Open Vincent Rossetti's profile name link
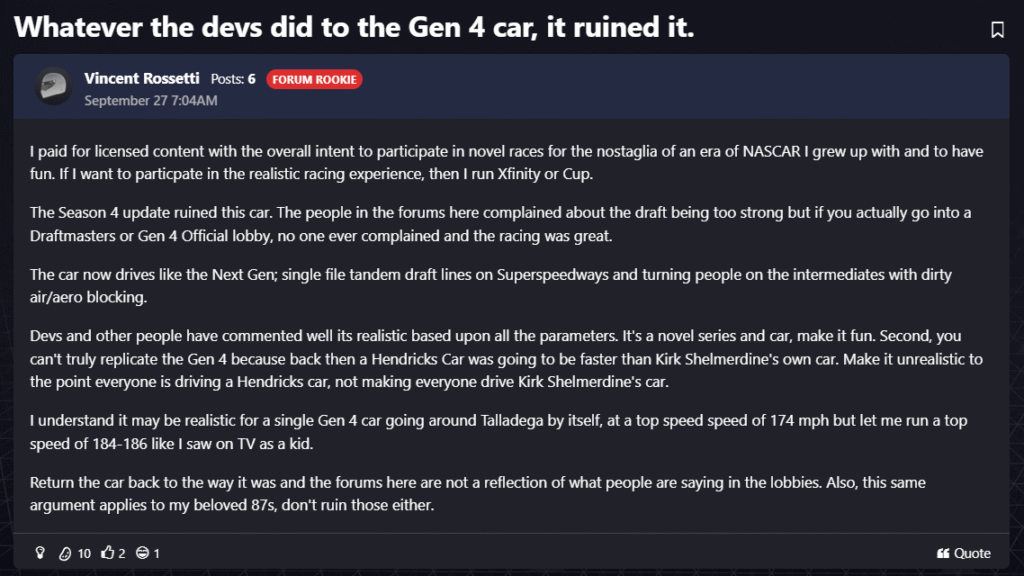This screenshot has height=576, width=1024. point(141,78)
